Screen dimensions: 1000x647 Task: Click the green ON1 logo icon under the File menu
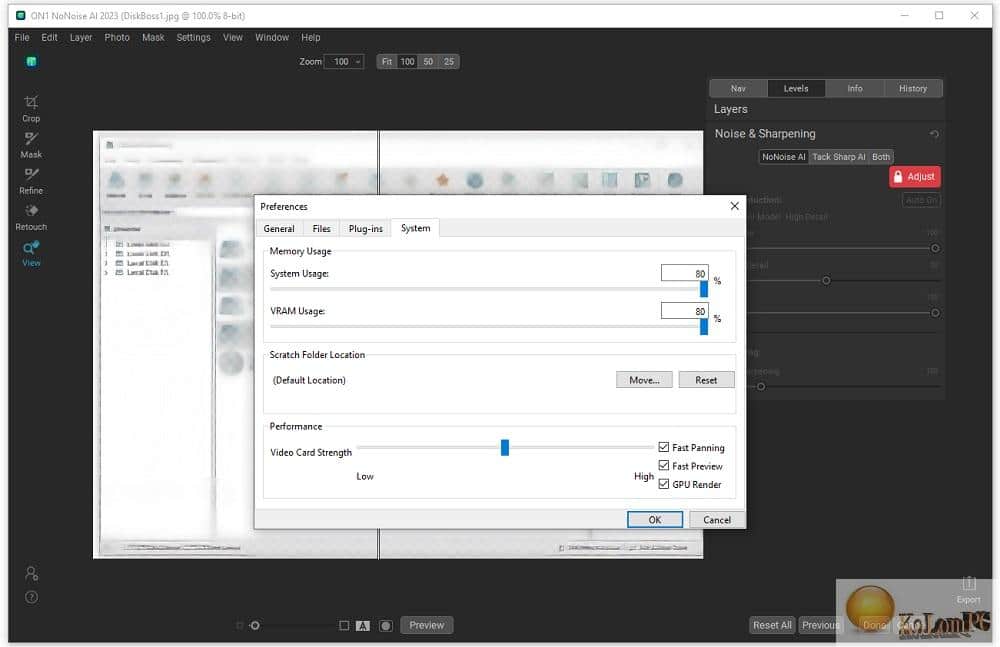tap(31, 62)
